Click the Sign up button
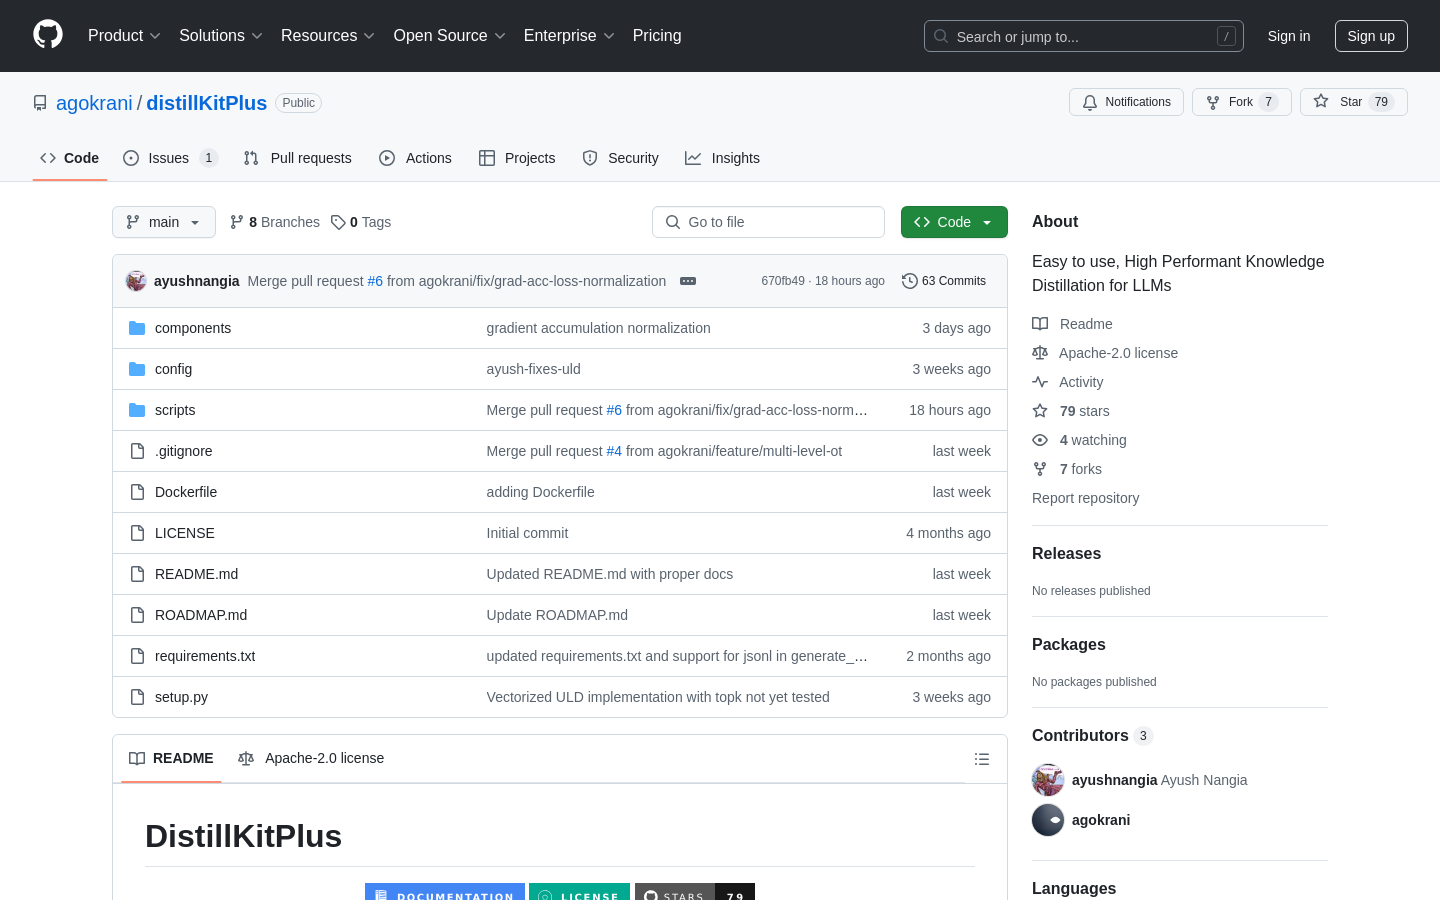The width and height of the screenshot is (1440, 900). (1371, 36)
